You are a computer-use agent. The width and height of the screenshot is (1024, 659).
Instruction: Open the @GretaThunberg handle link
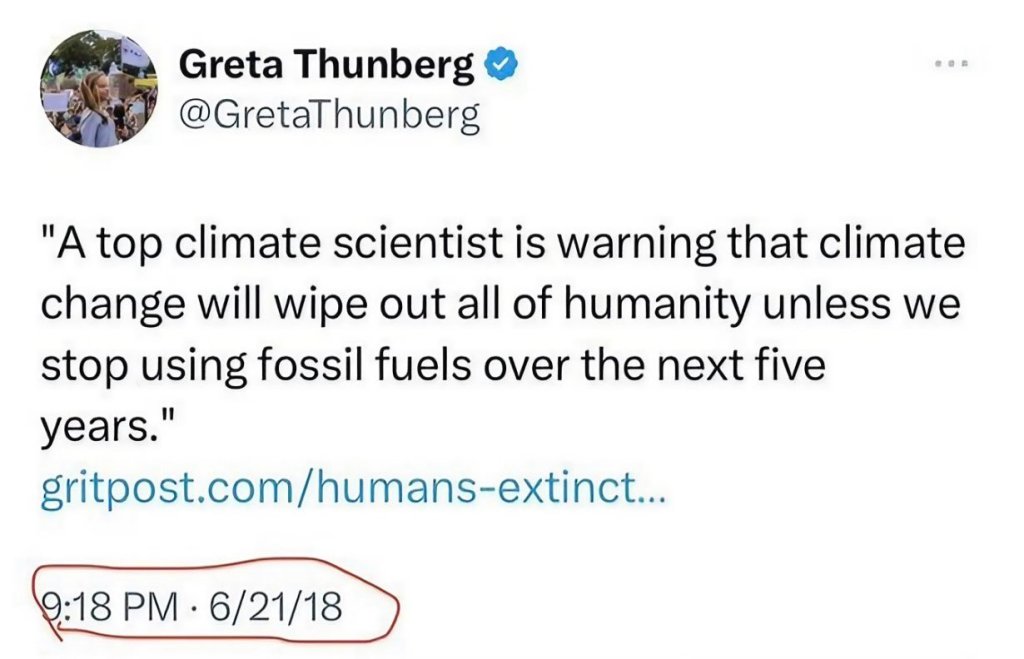point(329,117)
